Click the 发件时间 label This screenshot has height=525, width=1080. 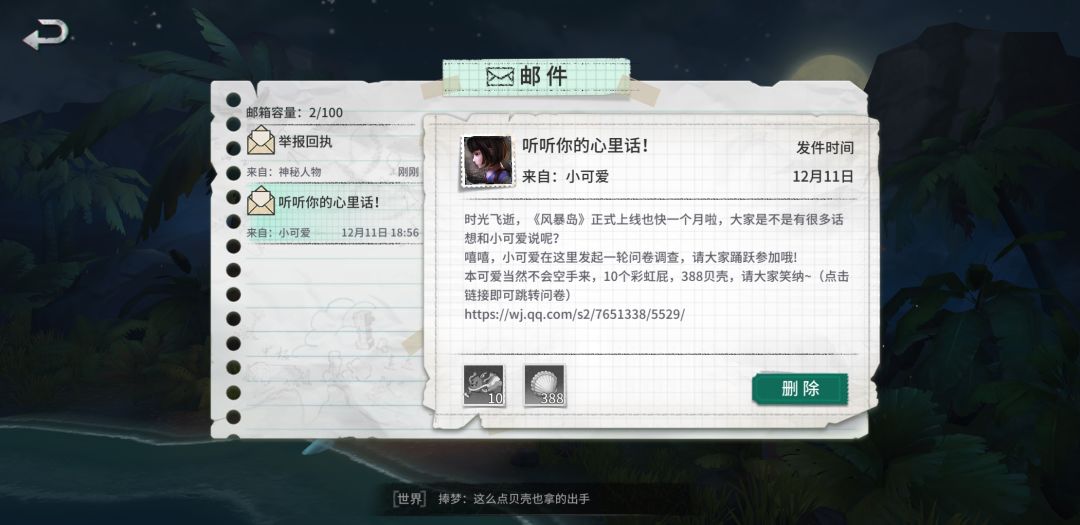coord(825,147)
